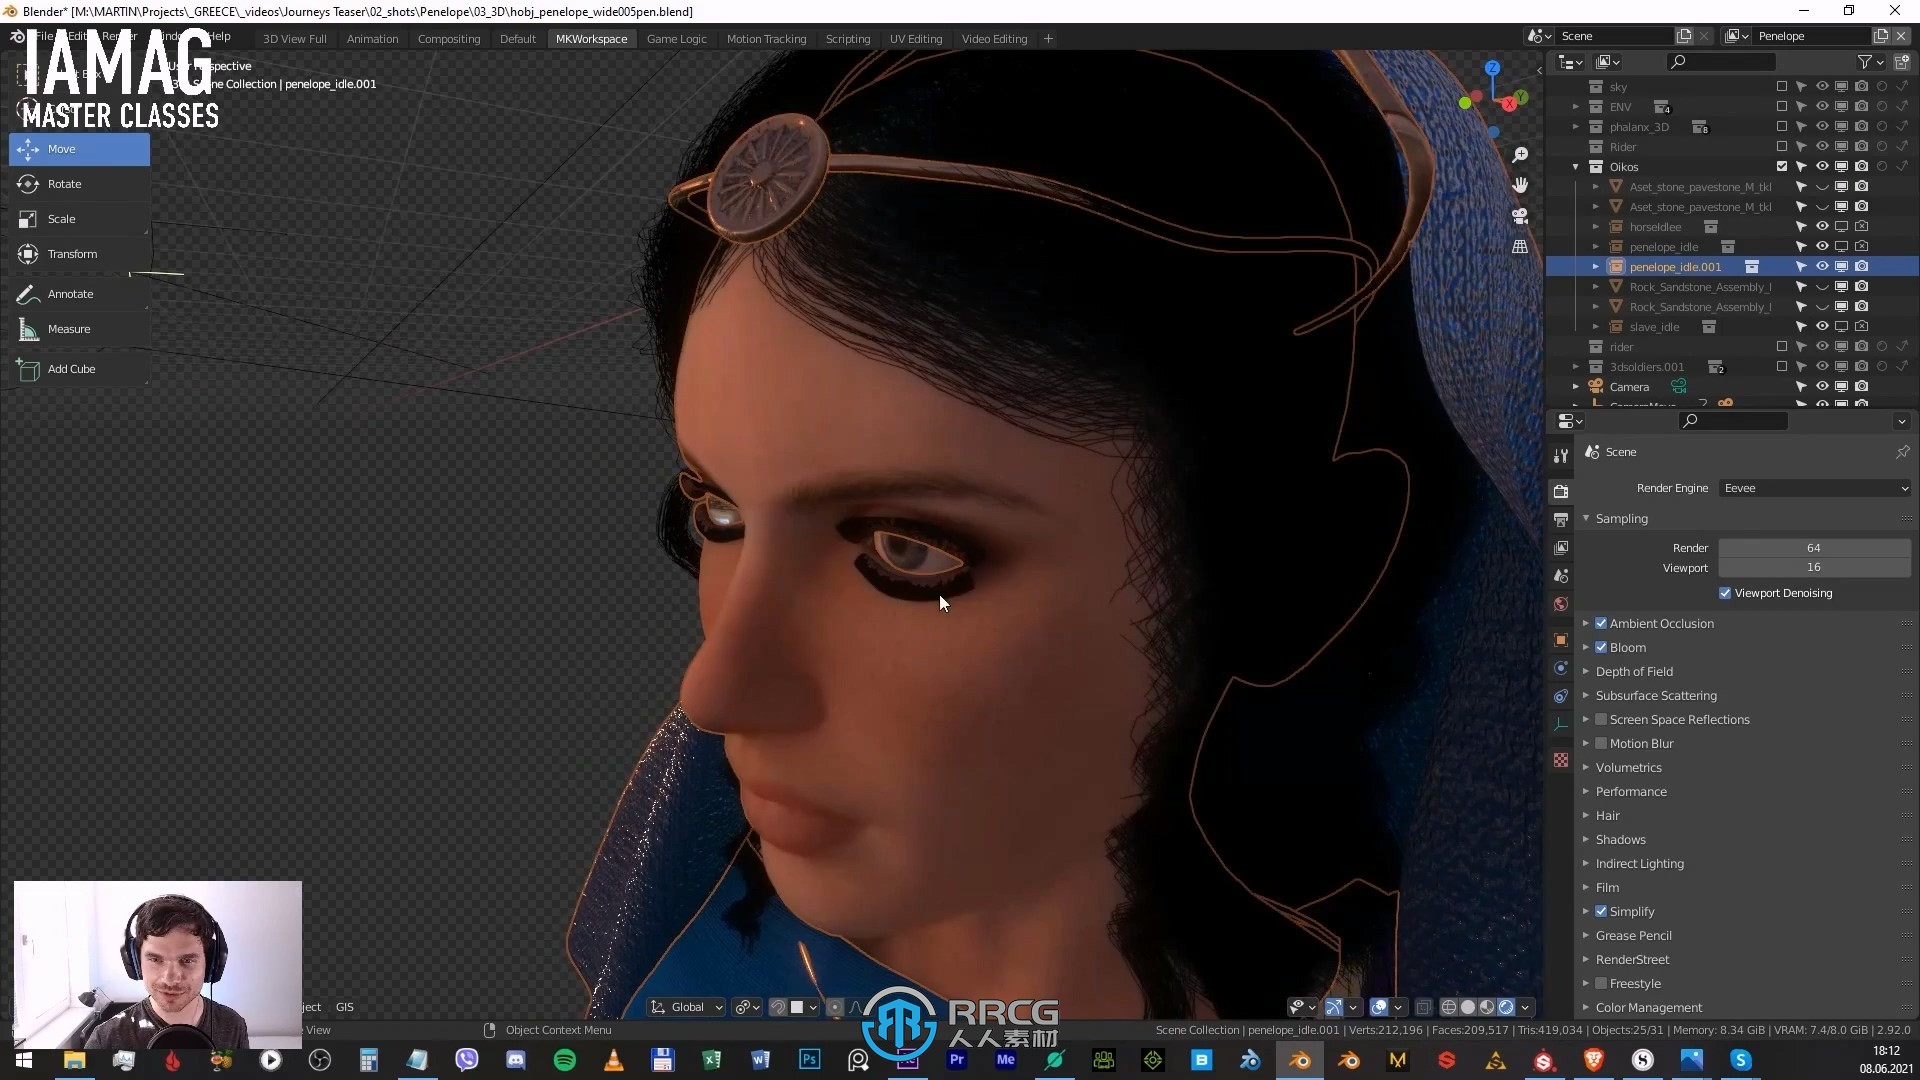Open the Render properties tab
This screenshot has height=1080, width=1920.
[1561, 491]
